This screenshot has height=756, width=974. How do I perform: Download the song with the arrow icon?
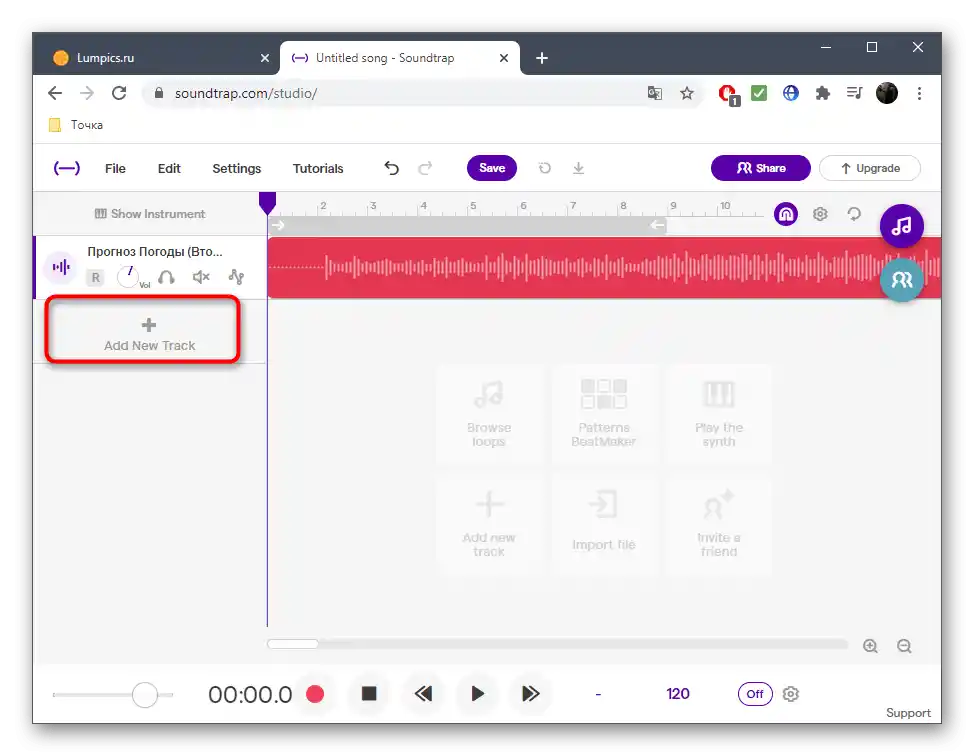(x=578, y=168)
